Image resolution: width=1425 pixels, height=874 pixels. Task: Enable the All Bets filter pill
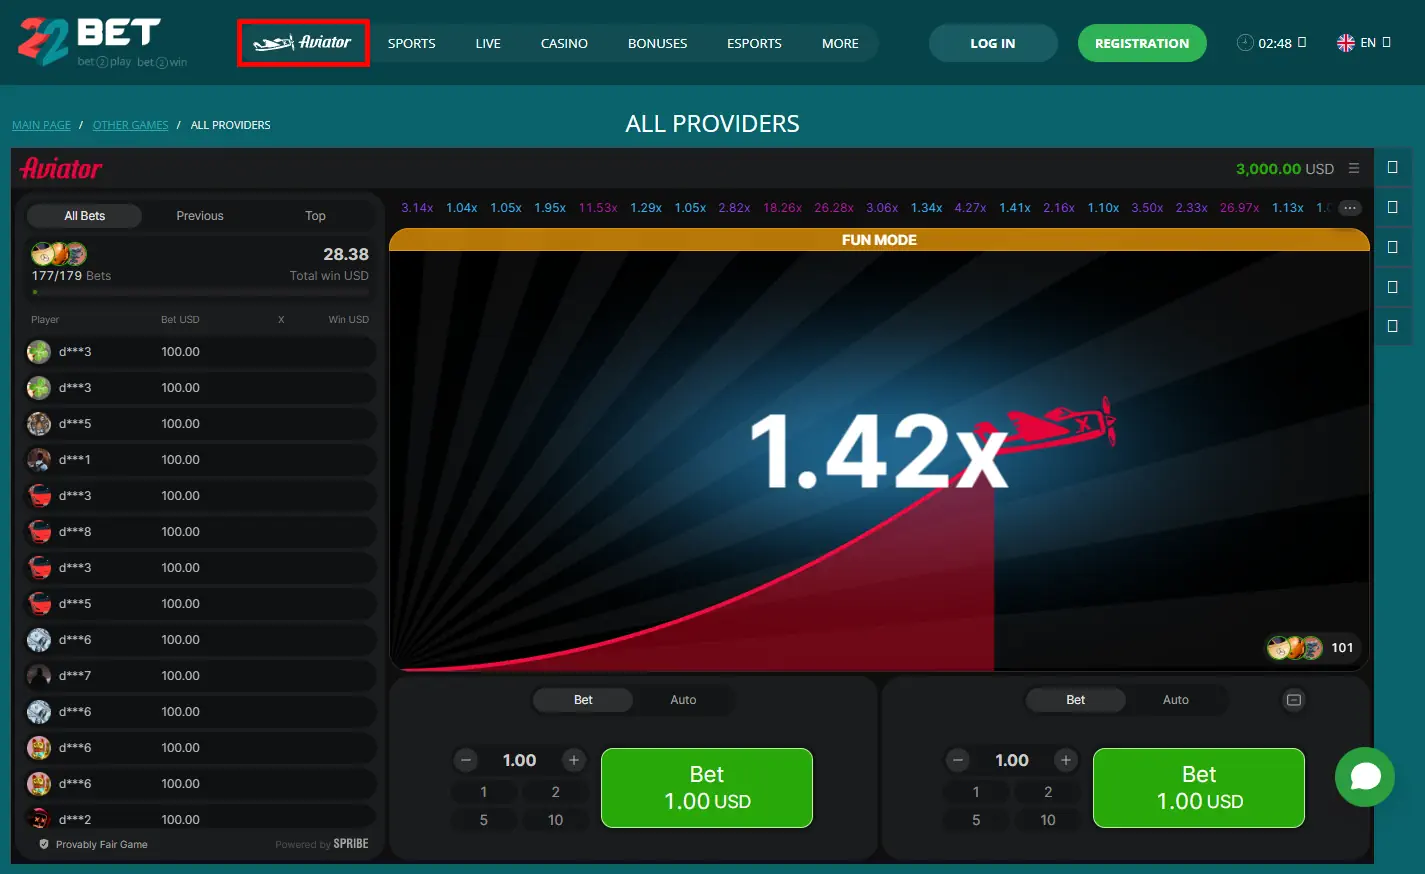pyautogui.click(x=84, y=215)
